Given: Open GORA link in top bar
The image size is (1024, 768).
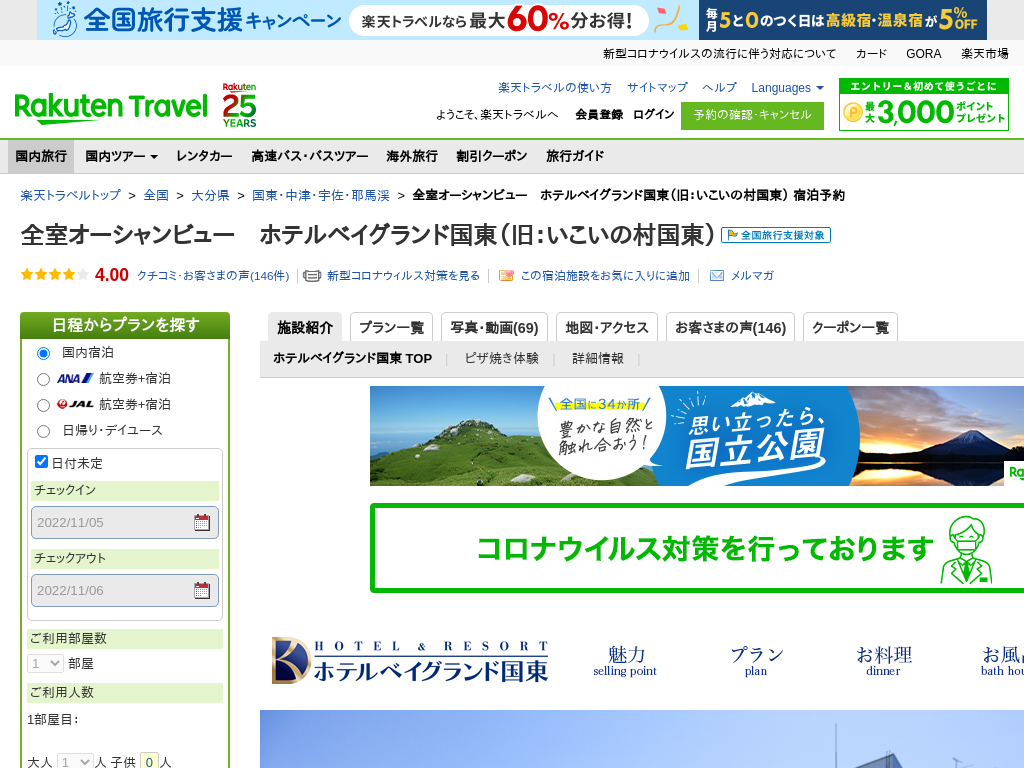Looking at the screenshot, I should 923,54.
